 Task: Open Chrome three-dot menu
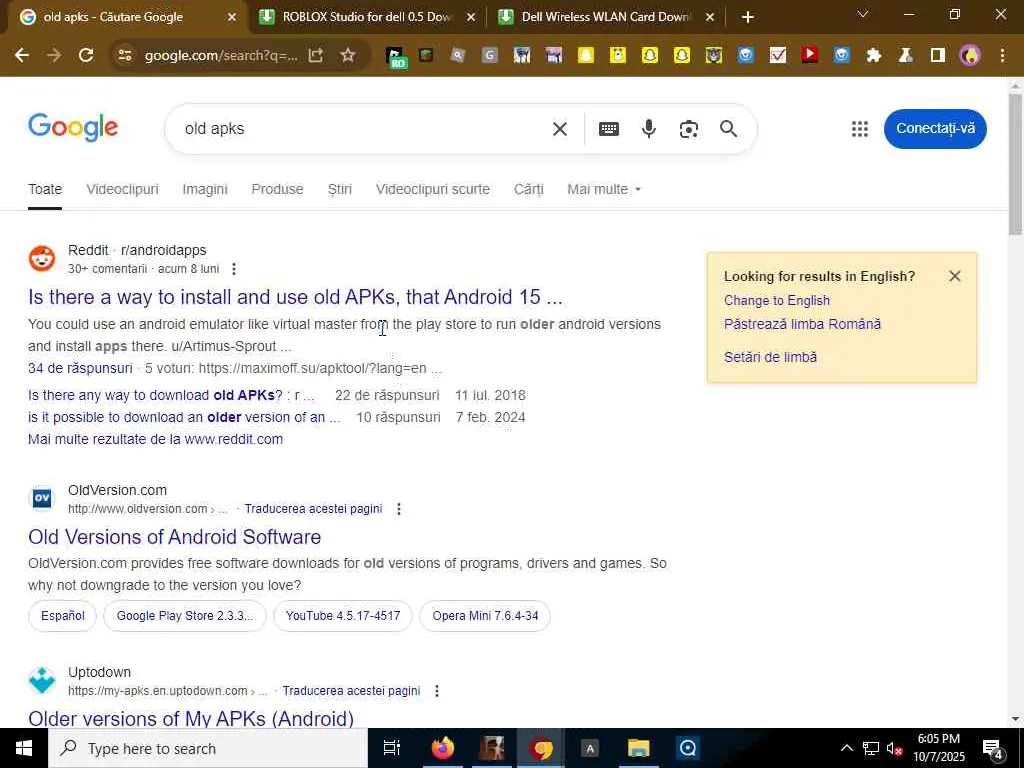[x=1002, y=56]
